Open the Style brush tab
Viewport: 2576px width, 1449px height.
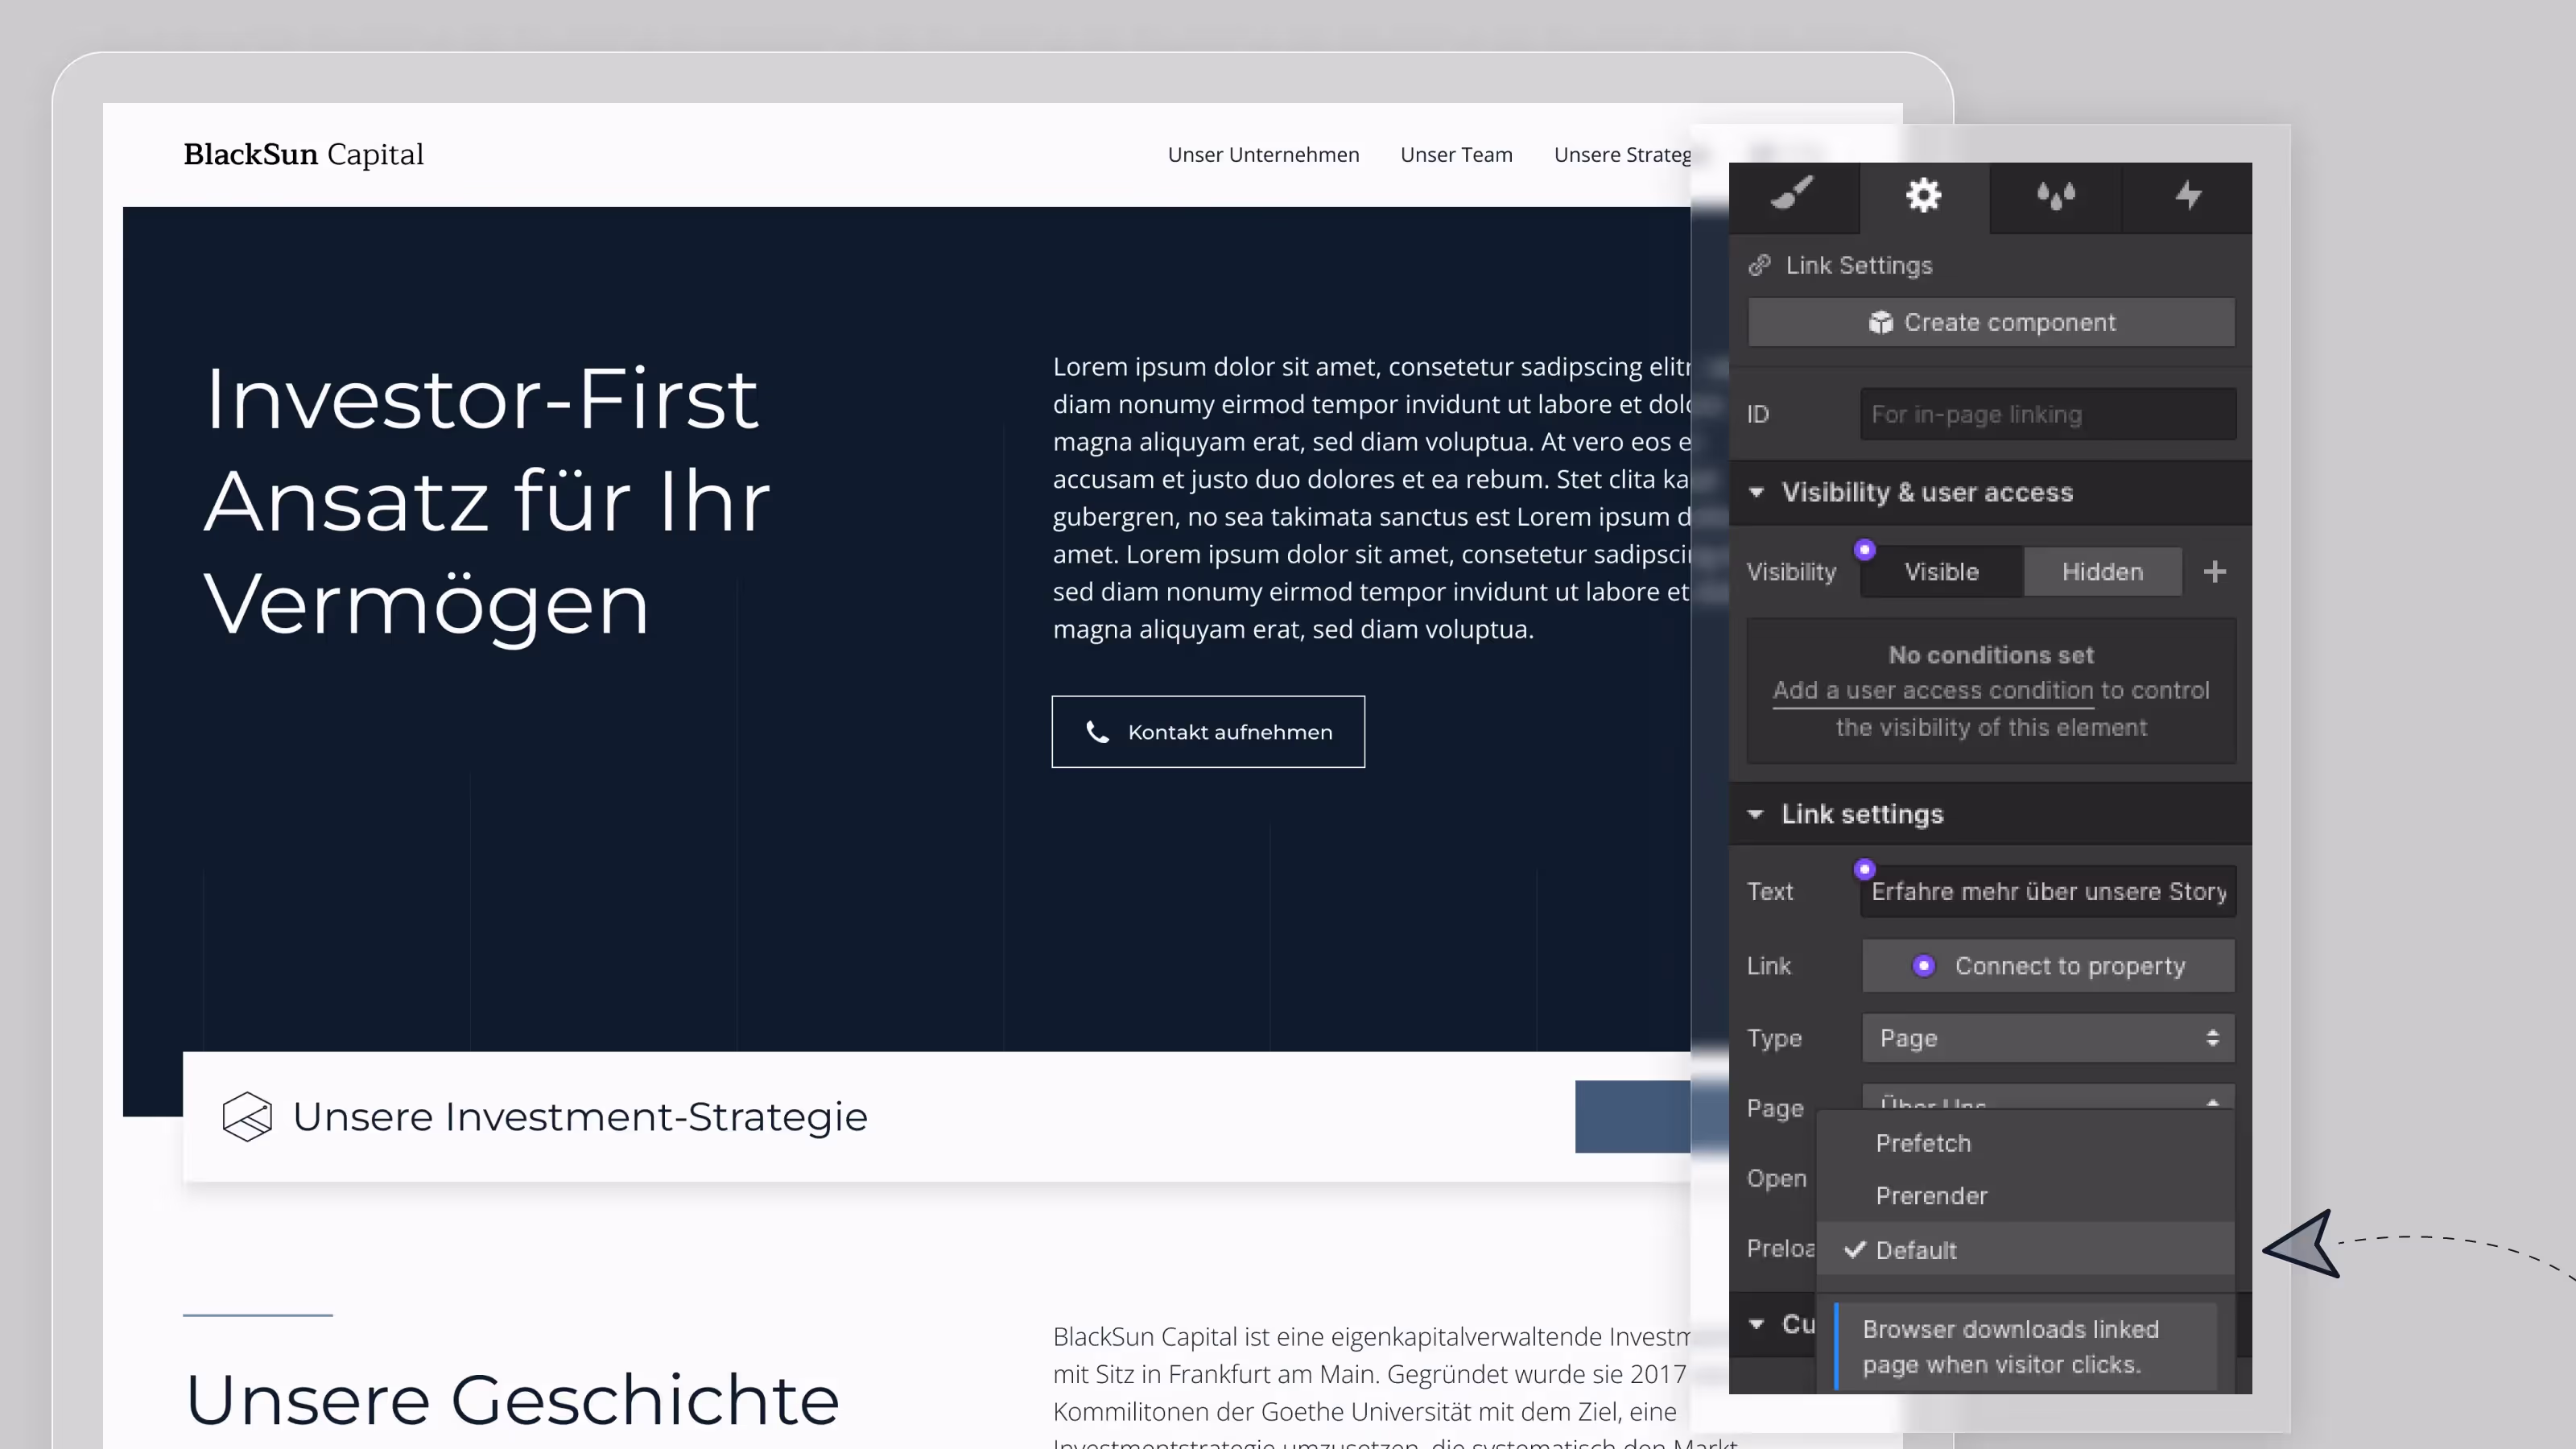[1793, 196]
